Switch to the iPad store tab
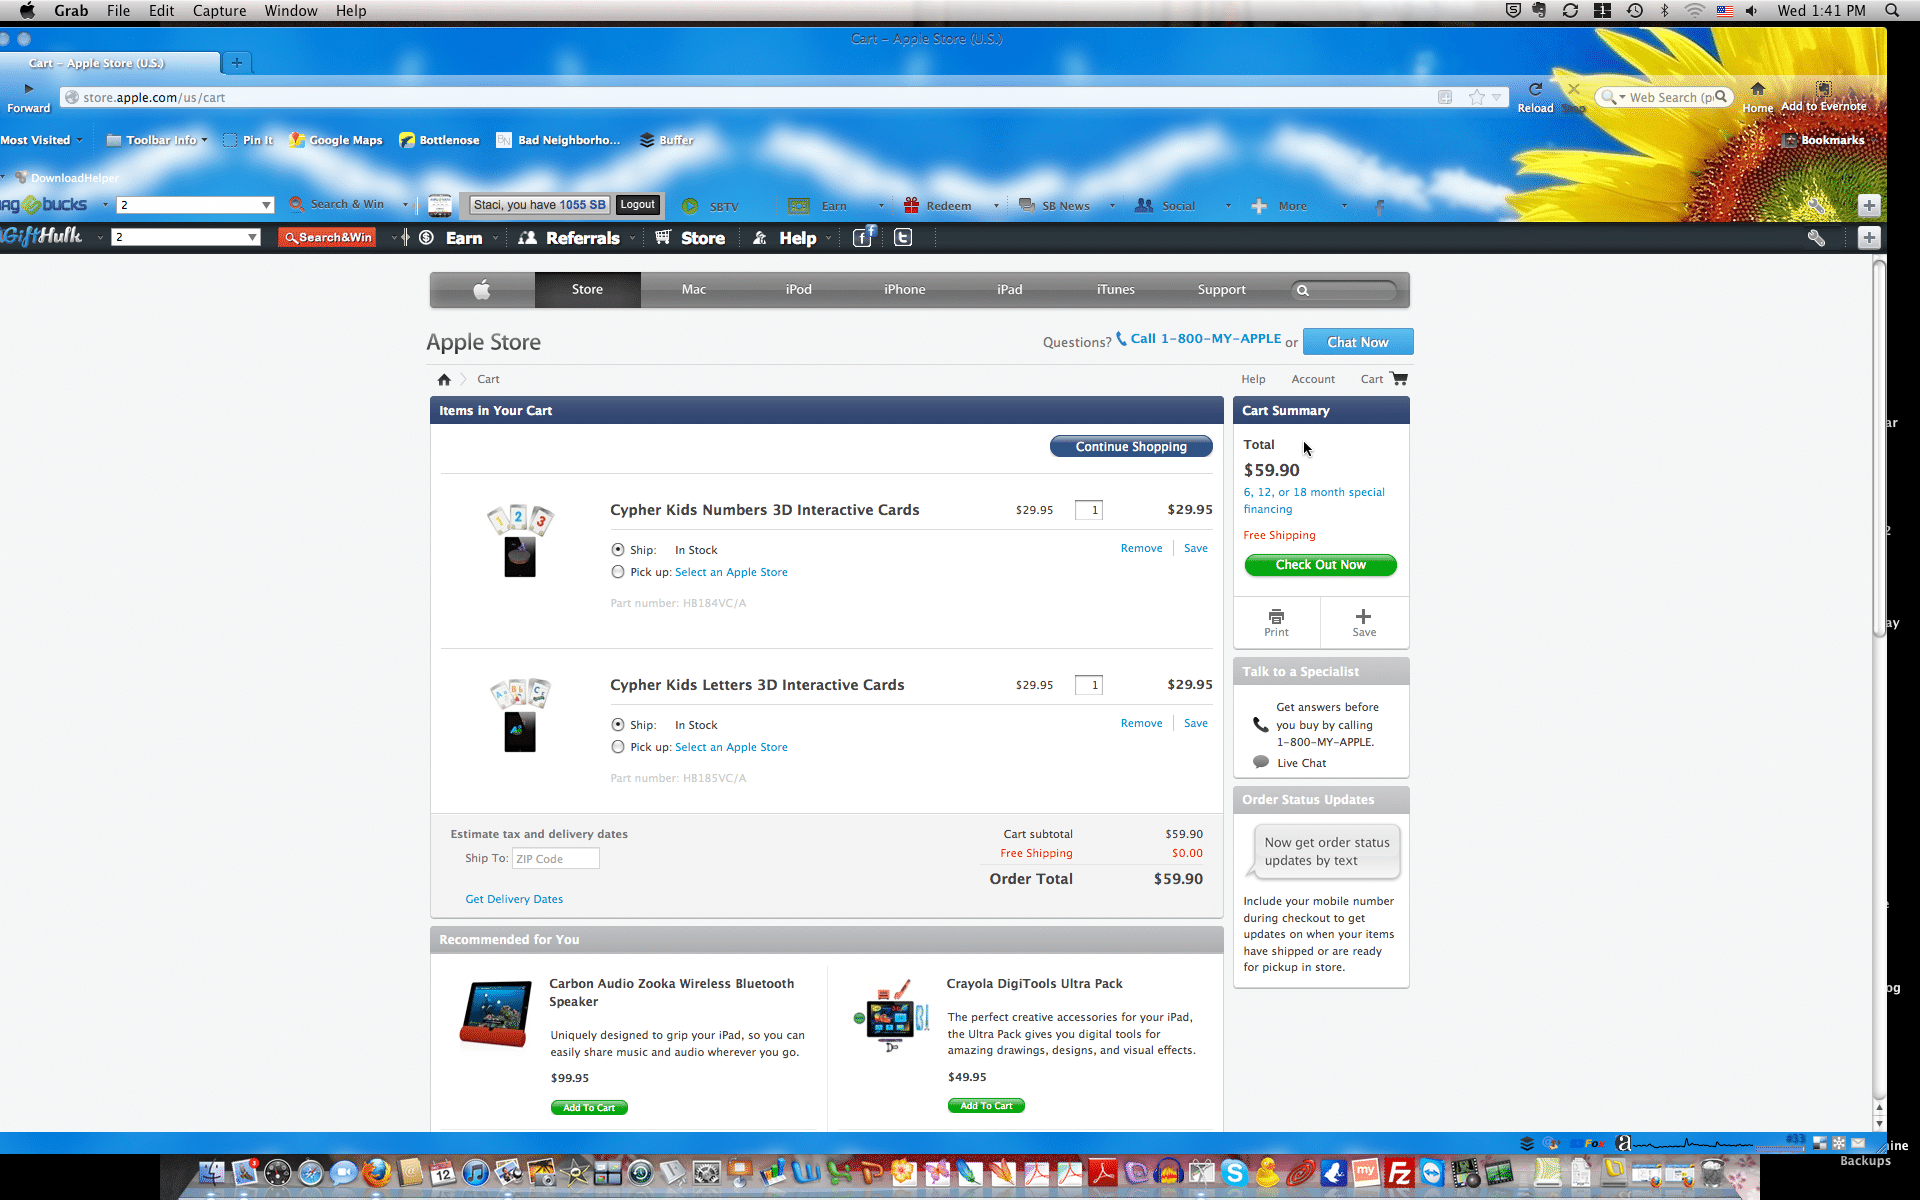Viewport: 1920px width, 1200px height. 1010,290
